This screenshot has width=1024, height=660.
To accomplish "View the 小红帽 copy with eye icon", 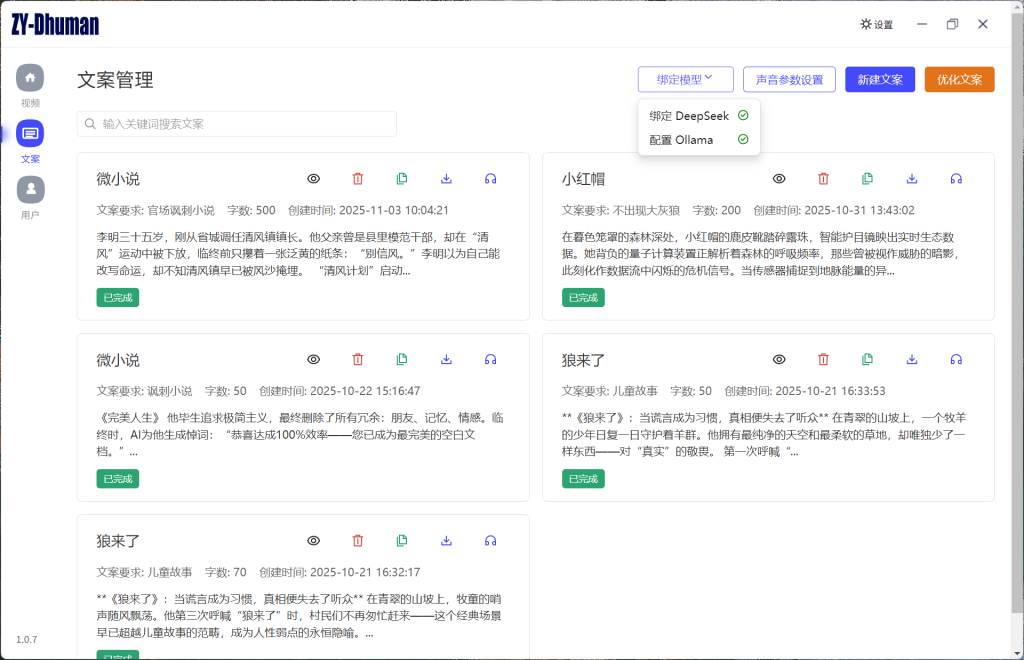I will pos(779,179).
